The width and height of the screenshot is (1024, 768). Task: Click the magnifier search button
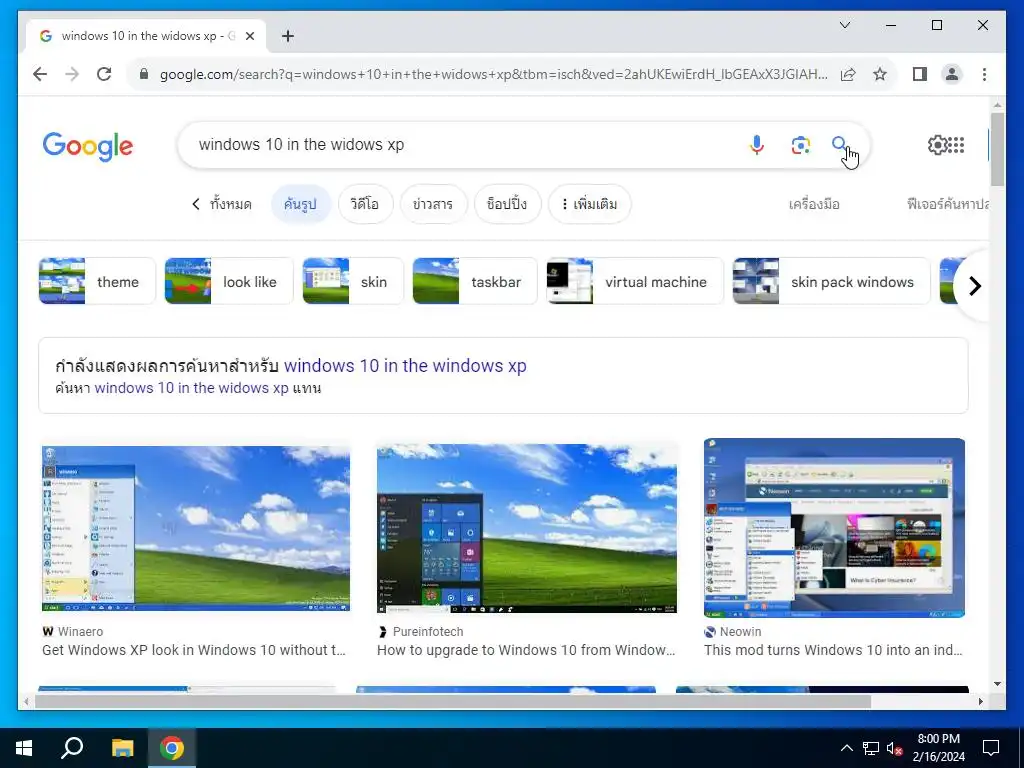[x=840, y=143]
